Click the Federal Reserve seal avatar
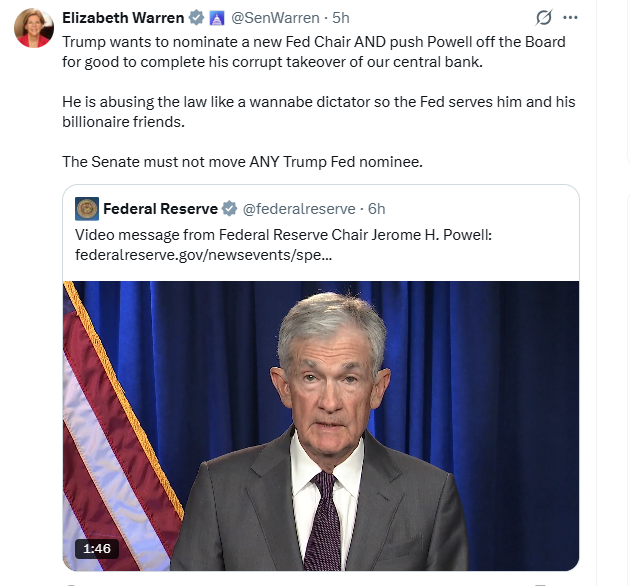The image size is (630, 586). click(87, 209)
